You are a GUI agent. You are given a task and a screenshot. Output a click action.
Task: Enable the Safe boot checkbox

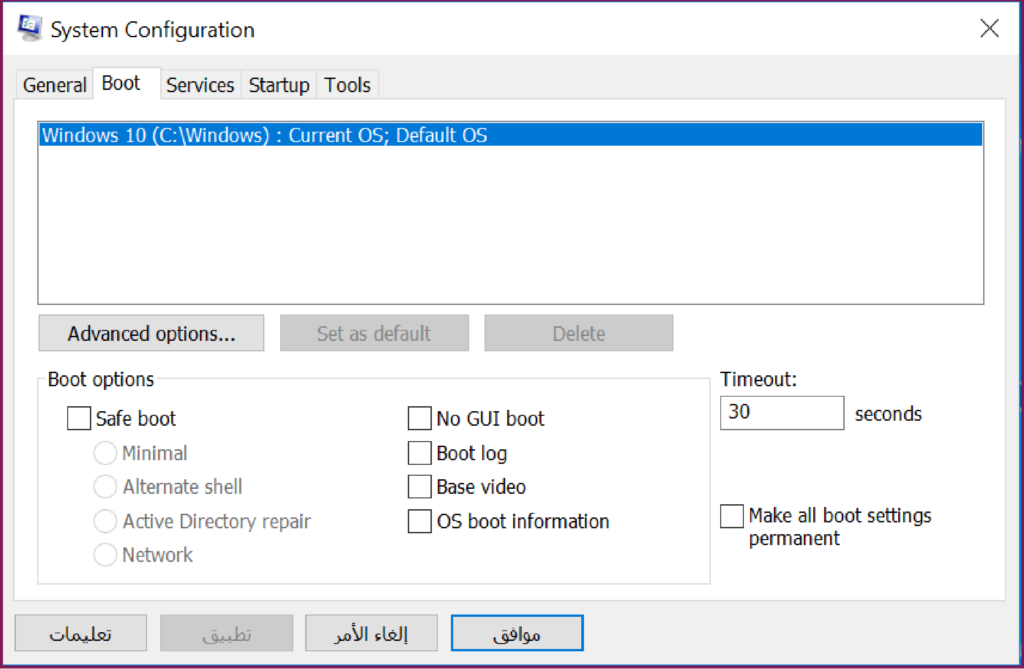click(79, 418)
